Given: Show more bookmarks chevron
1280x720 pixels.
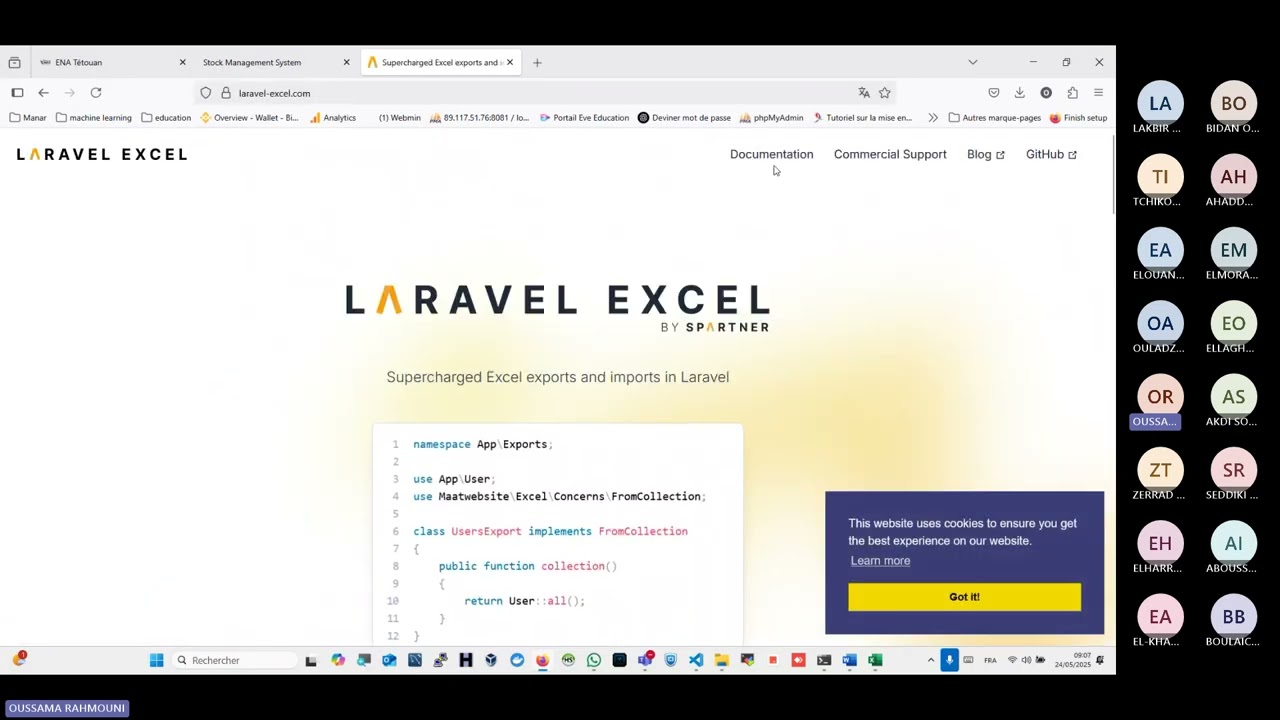Looking at the screenshot, I should pos(933,118).
